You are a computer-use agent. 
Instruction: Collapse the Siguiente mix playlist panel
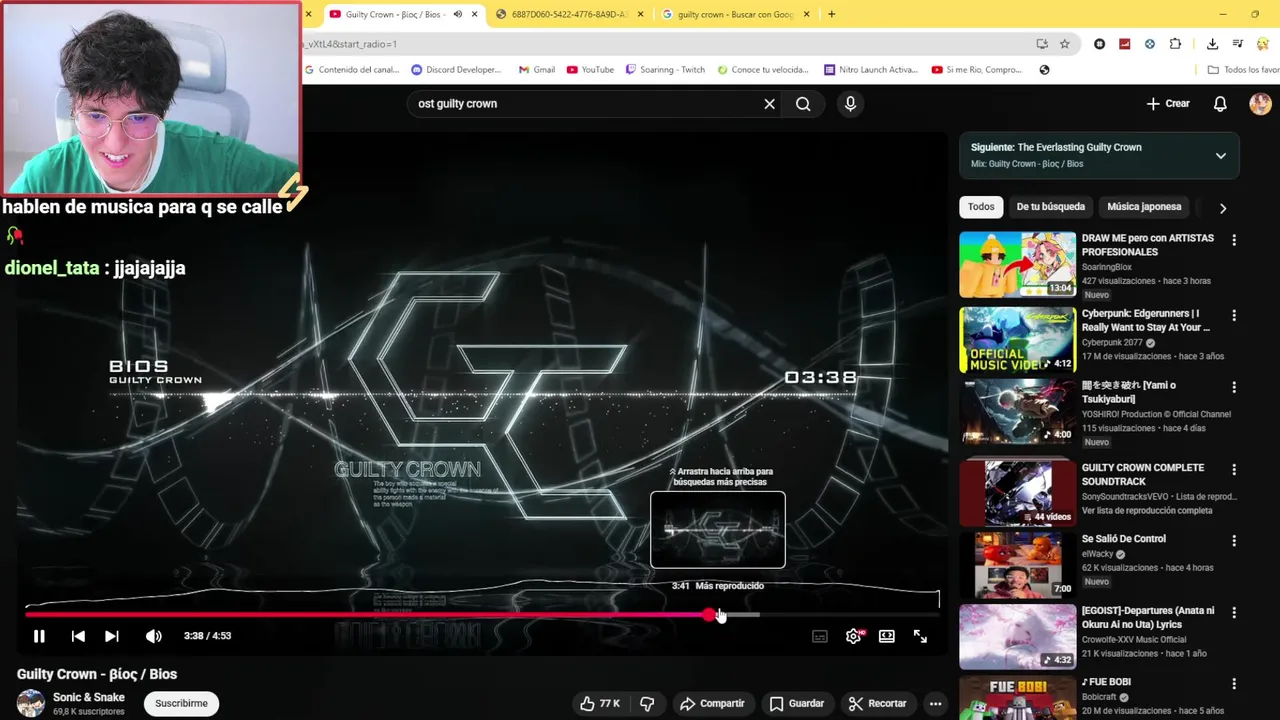1220,155
